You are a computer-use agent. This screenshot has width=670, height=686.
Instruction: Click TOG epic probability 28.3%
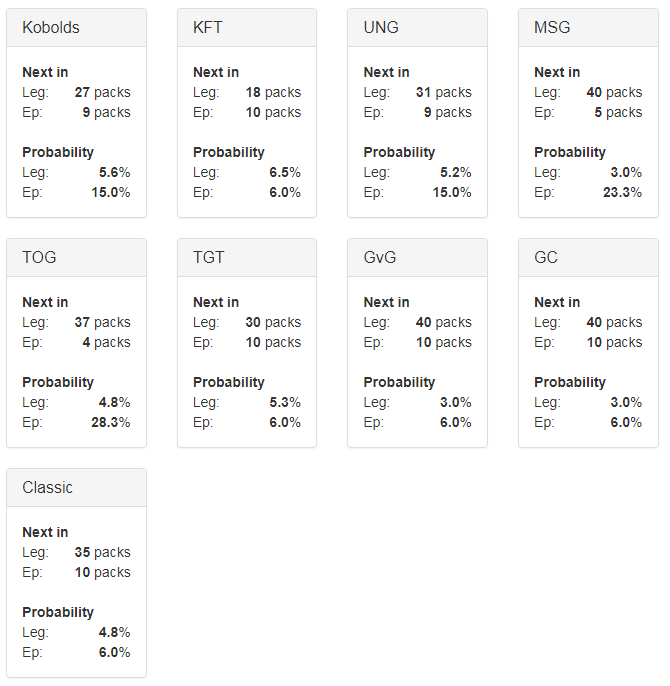[x=111, y=423]
